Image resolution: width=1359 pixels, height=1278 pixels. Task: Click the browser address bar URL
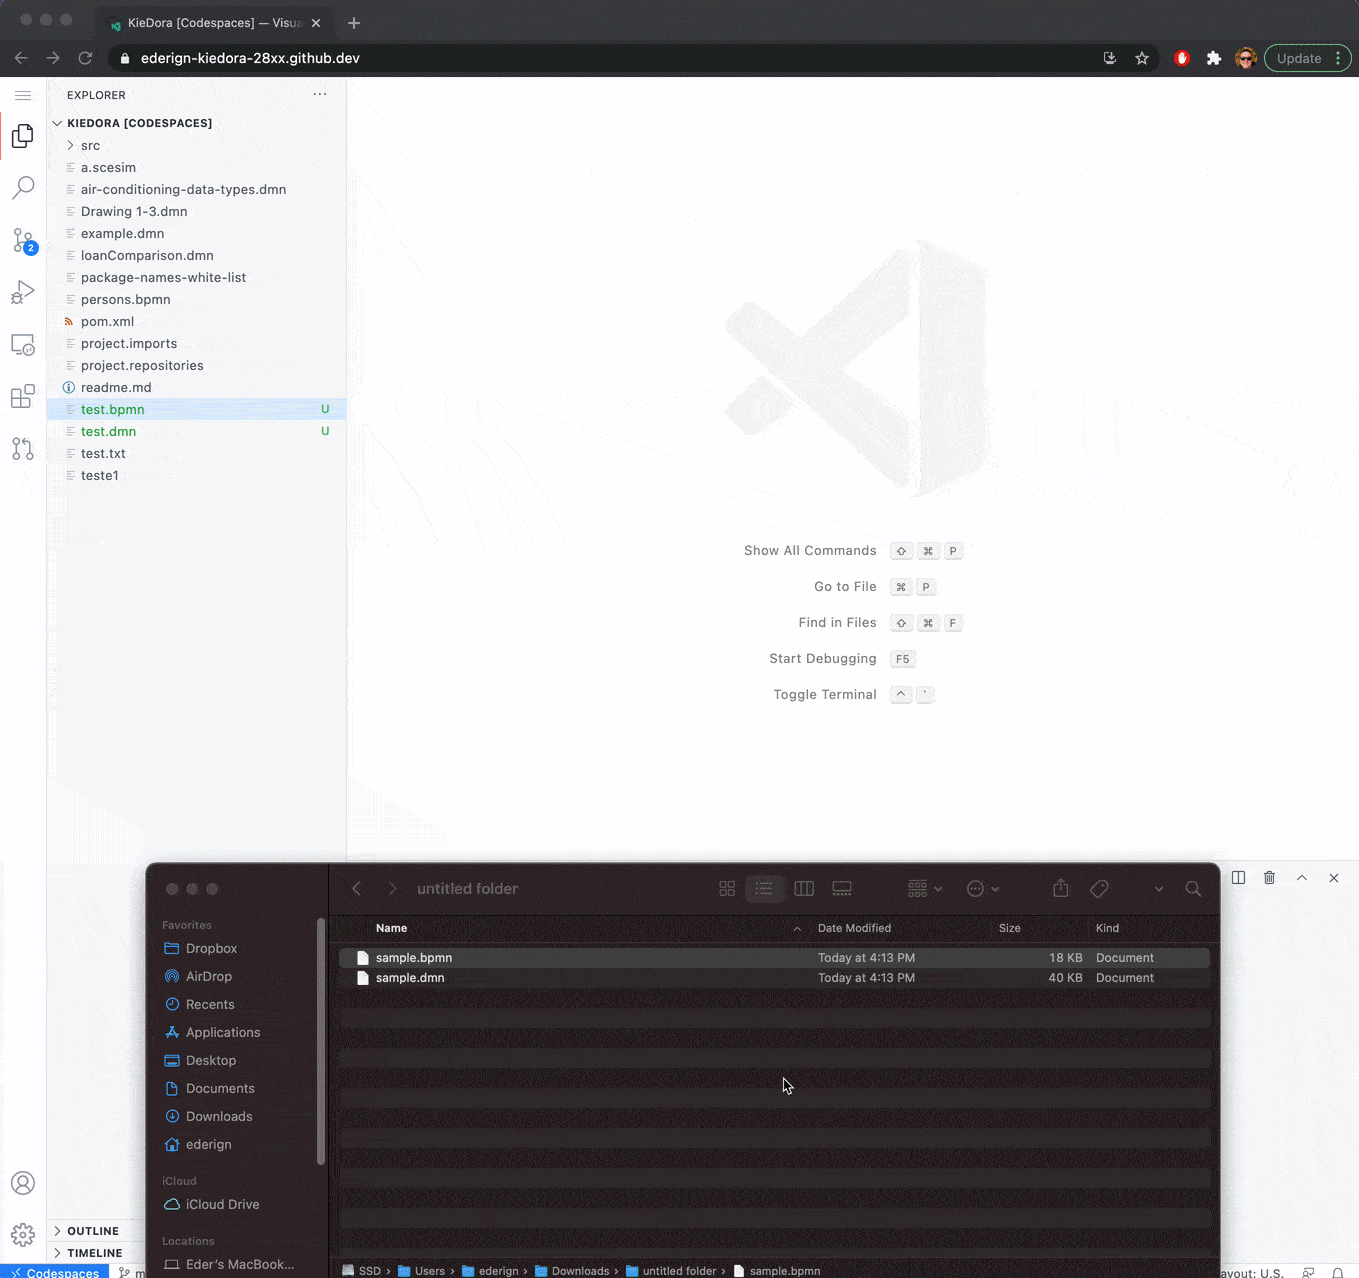click(x=250, y=58)
